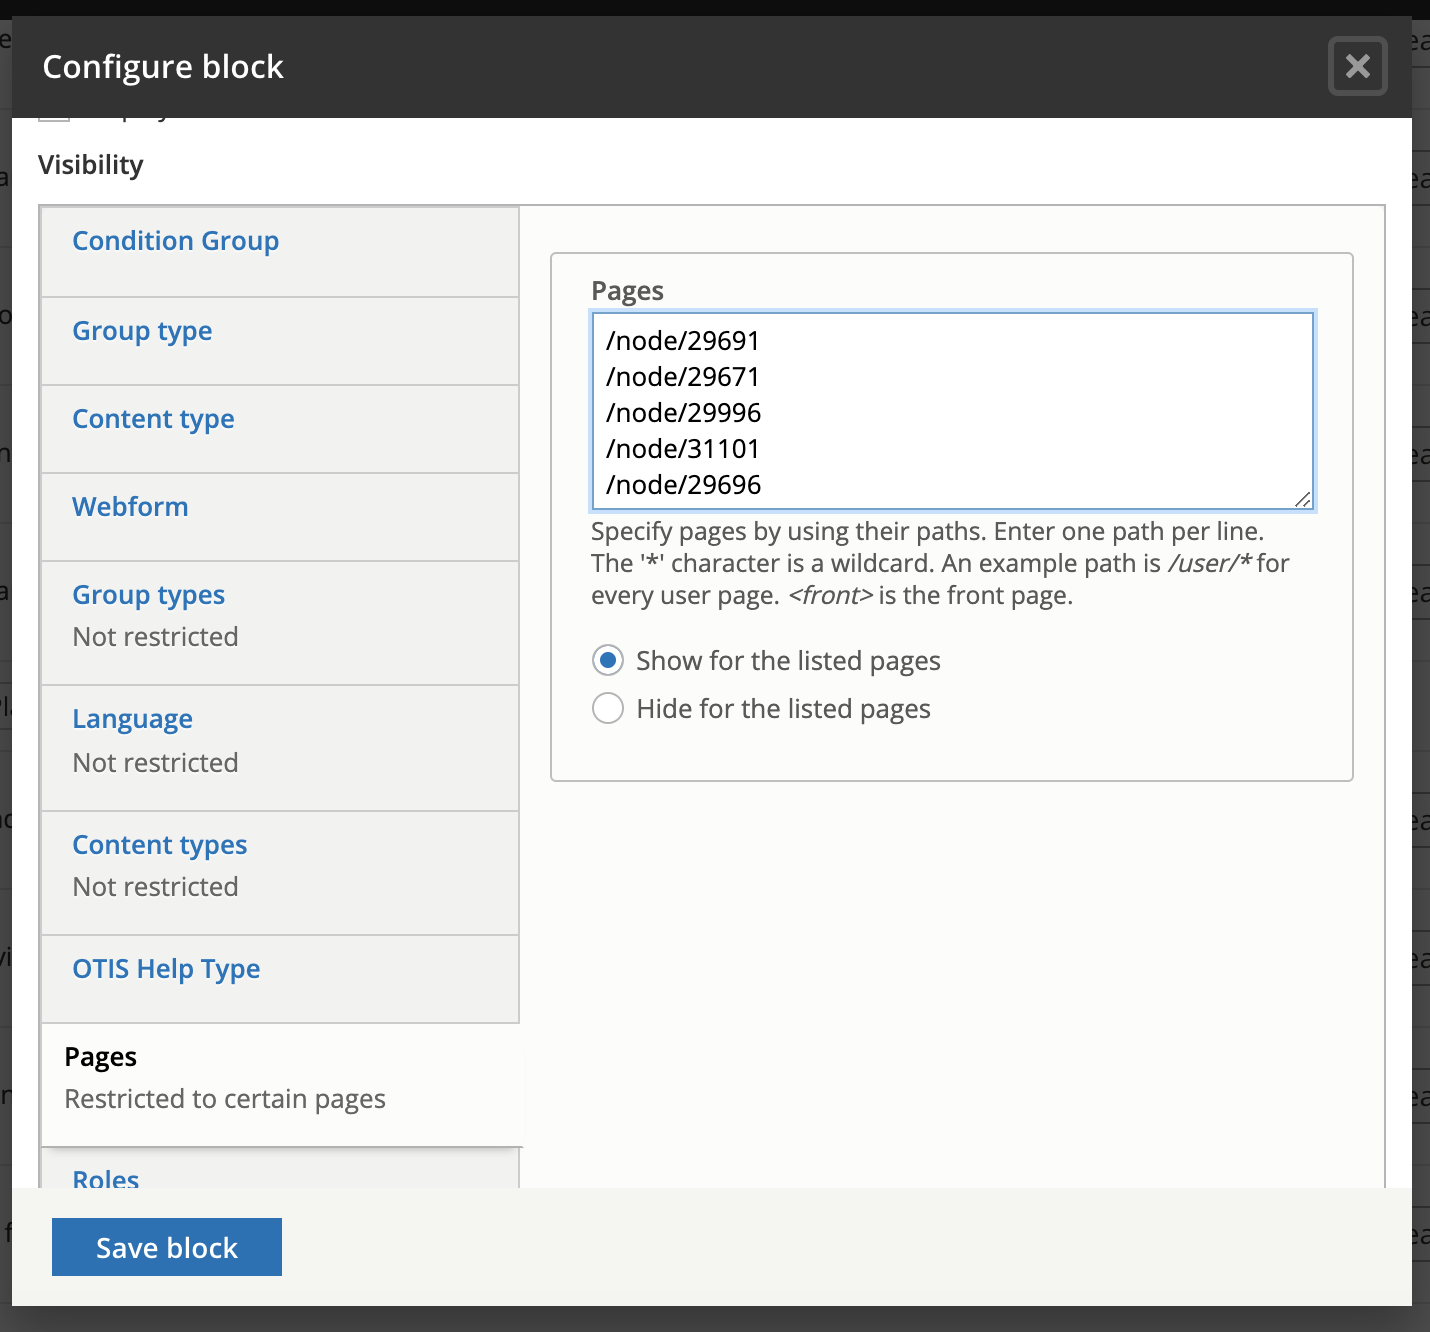Screen dimensions: 1430x1332
Task: Click the Pages field label
Action: pos(627,291)
